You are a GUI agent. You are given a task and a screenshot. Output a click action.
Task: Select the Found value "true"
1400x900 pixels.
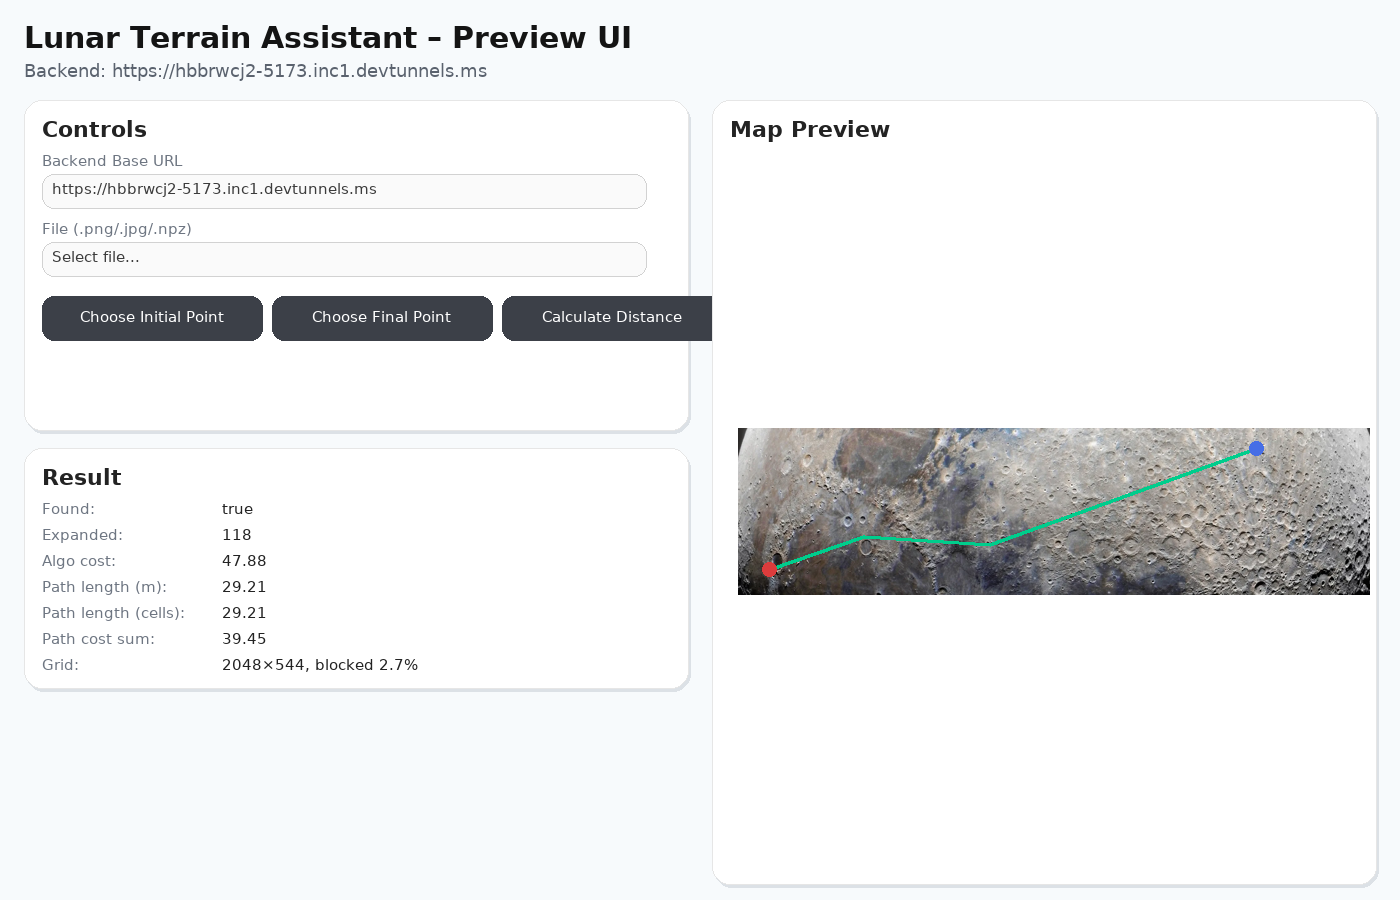[x=237, y=509]
